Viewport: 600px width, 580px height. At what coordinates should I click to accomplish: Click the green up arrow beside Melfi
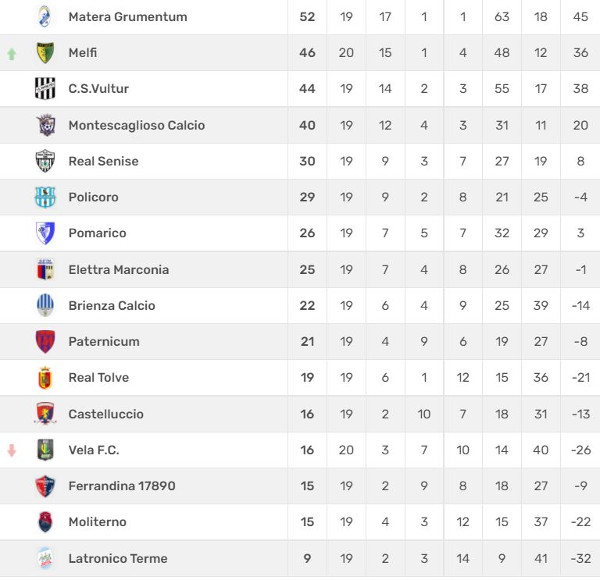(x=11, y=54)
